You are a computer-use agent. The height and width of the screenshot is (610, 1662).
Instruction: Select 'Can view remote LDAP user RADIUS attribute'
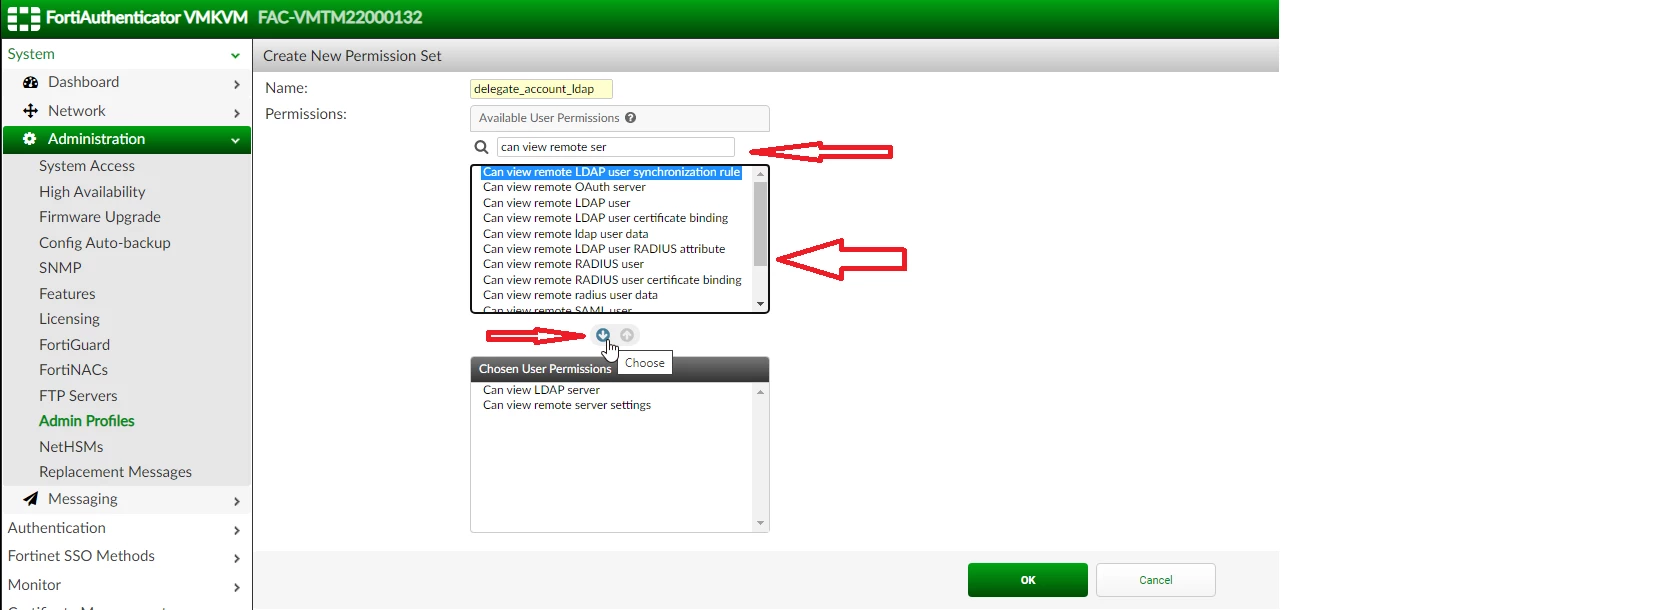click(604, 249)
